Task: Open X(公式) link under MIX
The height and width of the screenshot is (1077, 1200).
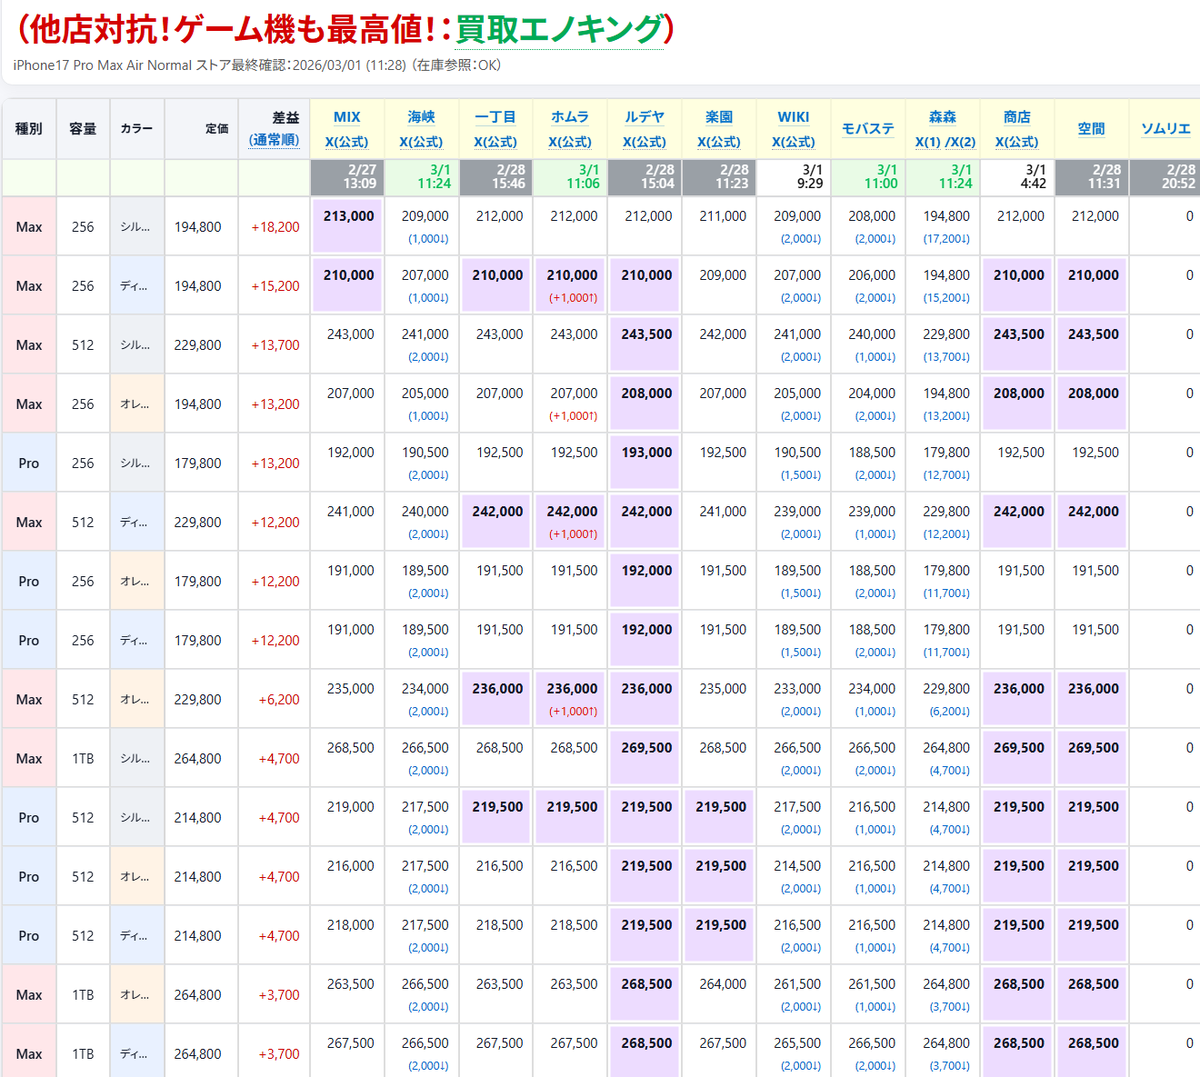Action: [347, 142]
